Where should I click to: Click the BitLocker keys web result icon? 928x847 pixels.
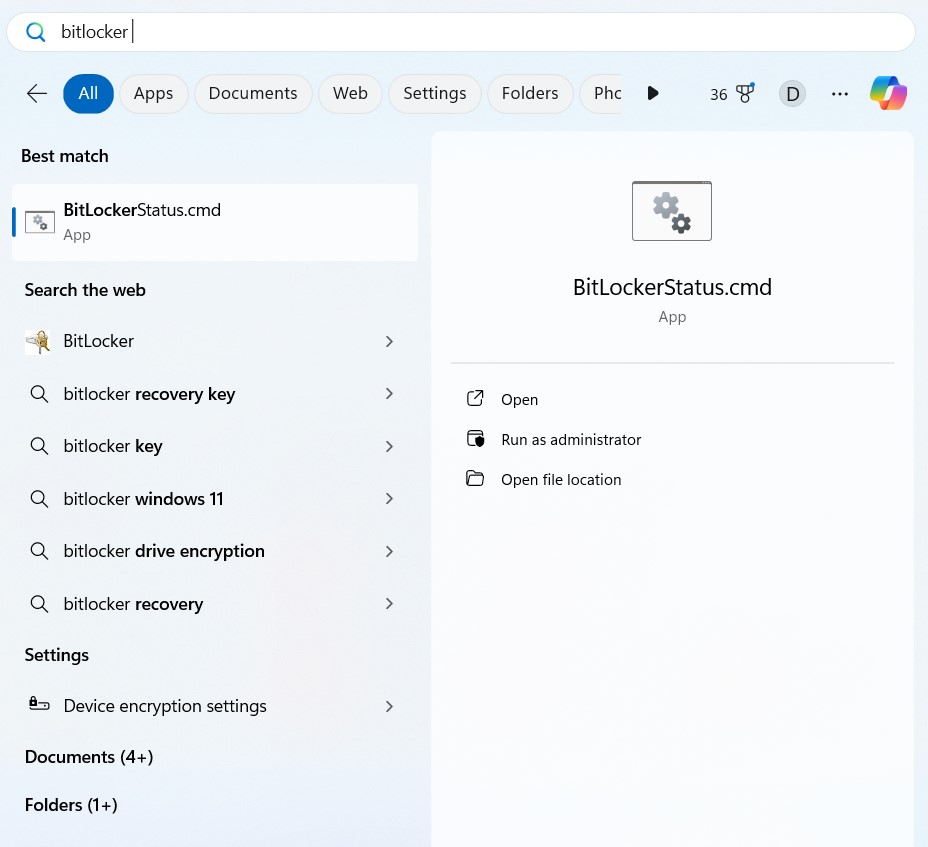coord(38,342)
